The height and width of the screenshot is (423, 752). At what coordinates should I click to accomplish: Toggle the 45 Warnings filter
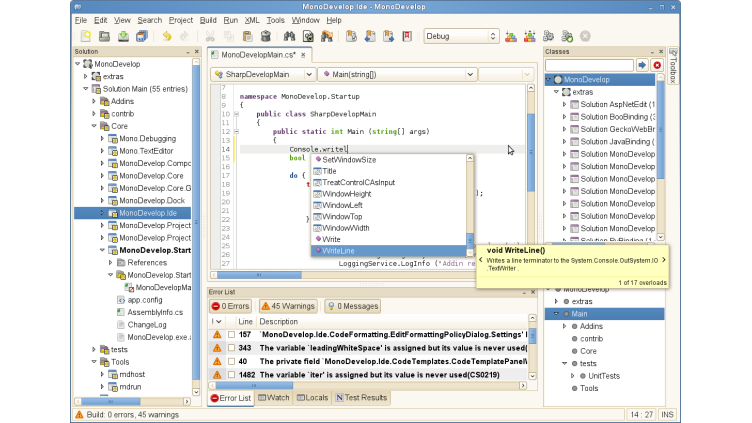pos(288,306)
